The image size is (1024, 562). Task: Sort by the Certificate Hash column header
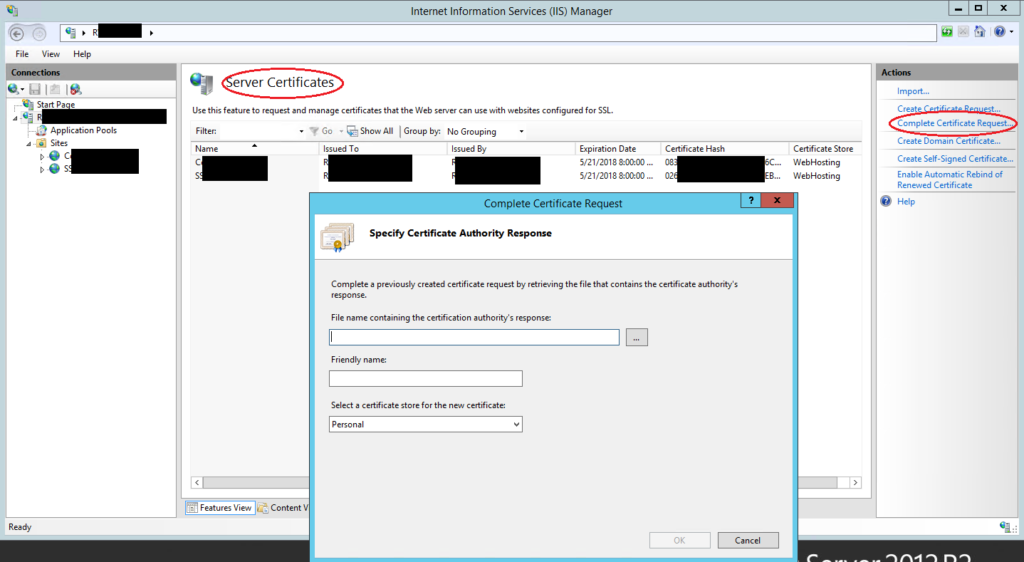coord(725,149)
